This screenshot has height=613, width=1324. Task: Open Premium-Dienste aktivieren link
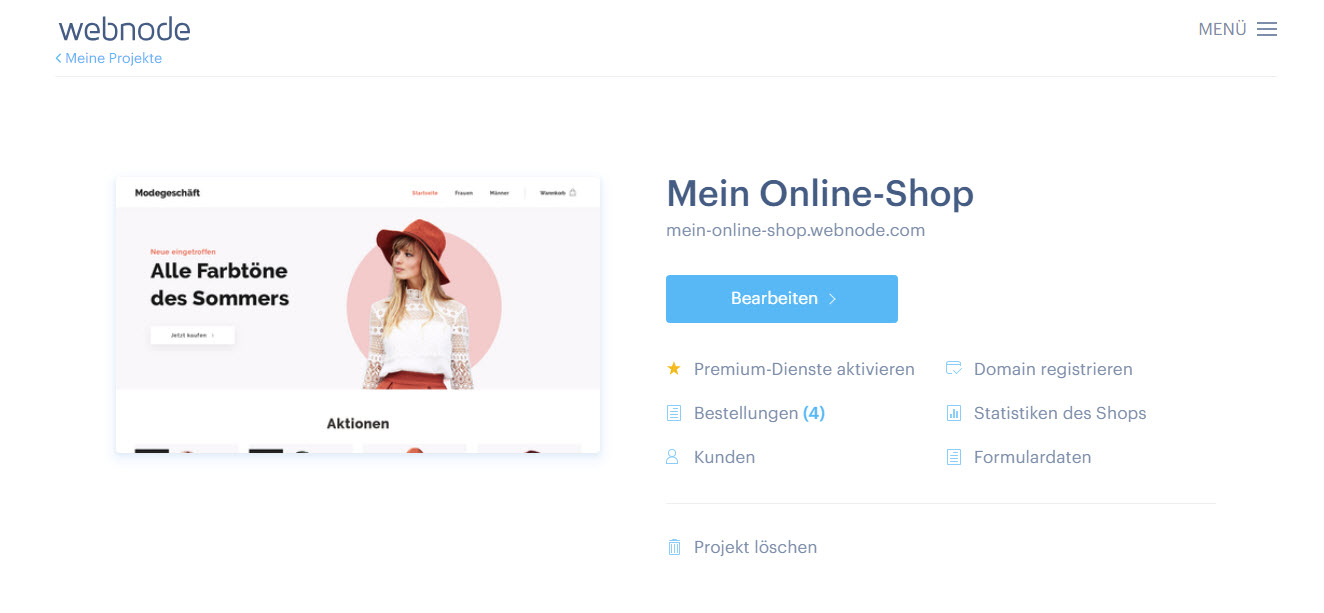(804, 369)
